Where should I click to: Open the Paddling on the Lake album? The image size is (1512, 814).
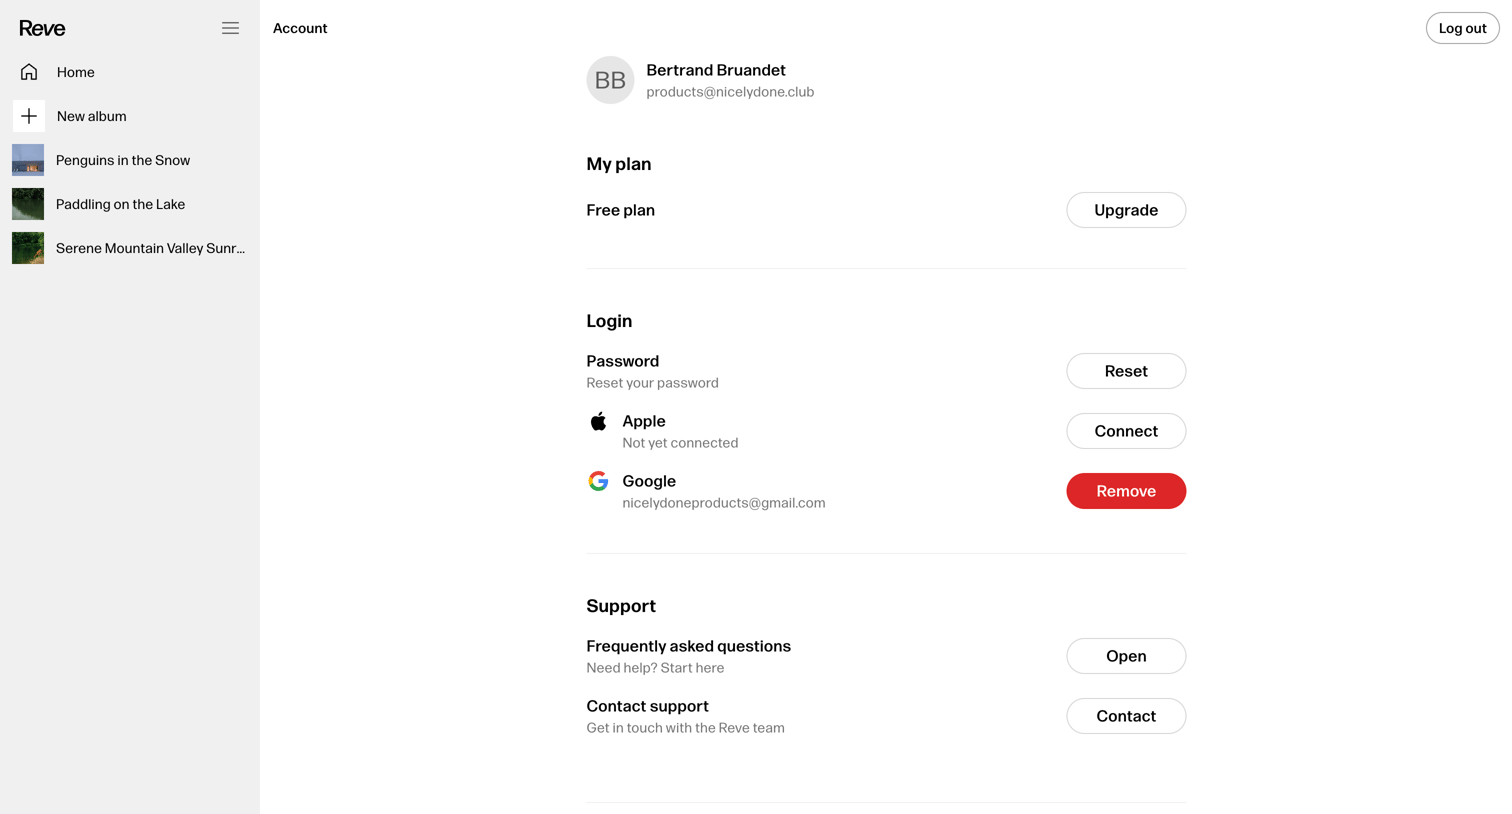130,204
